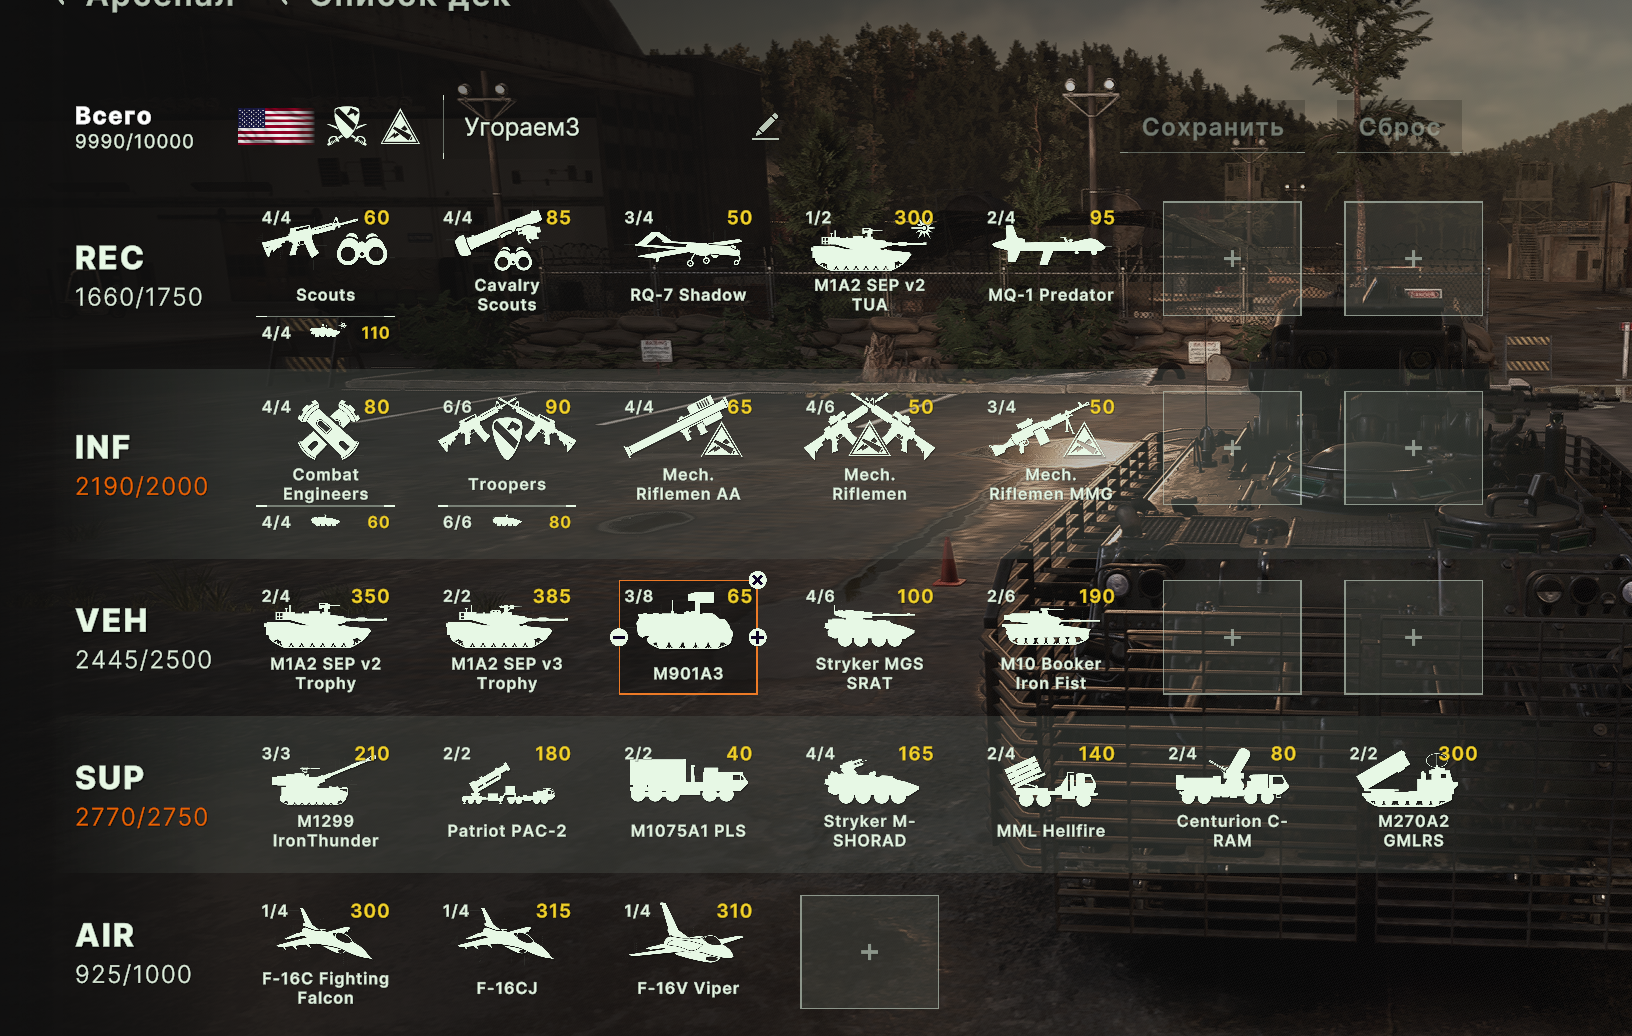The height and width of the screenshot is (1036, 1632).
Task: Click the Сохранить save button
Action: 1212,127
